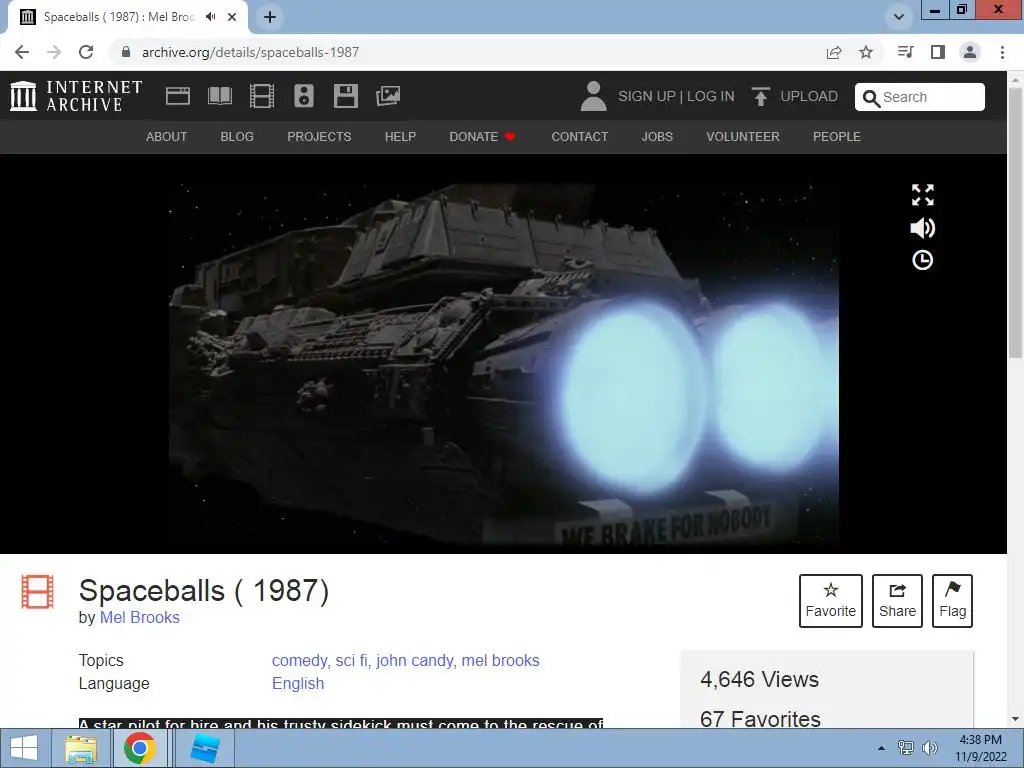
Task: Click the user avatar icon
Action: [x=593, y=96]
